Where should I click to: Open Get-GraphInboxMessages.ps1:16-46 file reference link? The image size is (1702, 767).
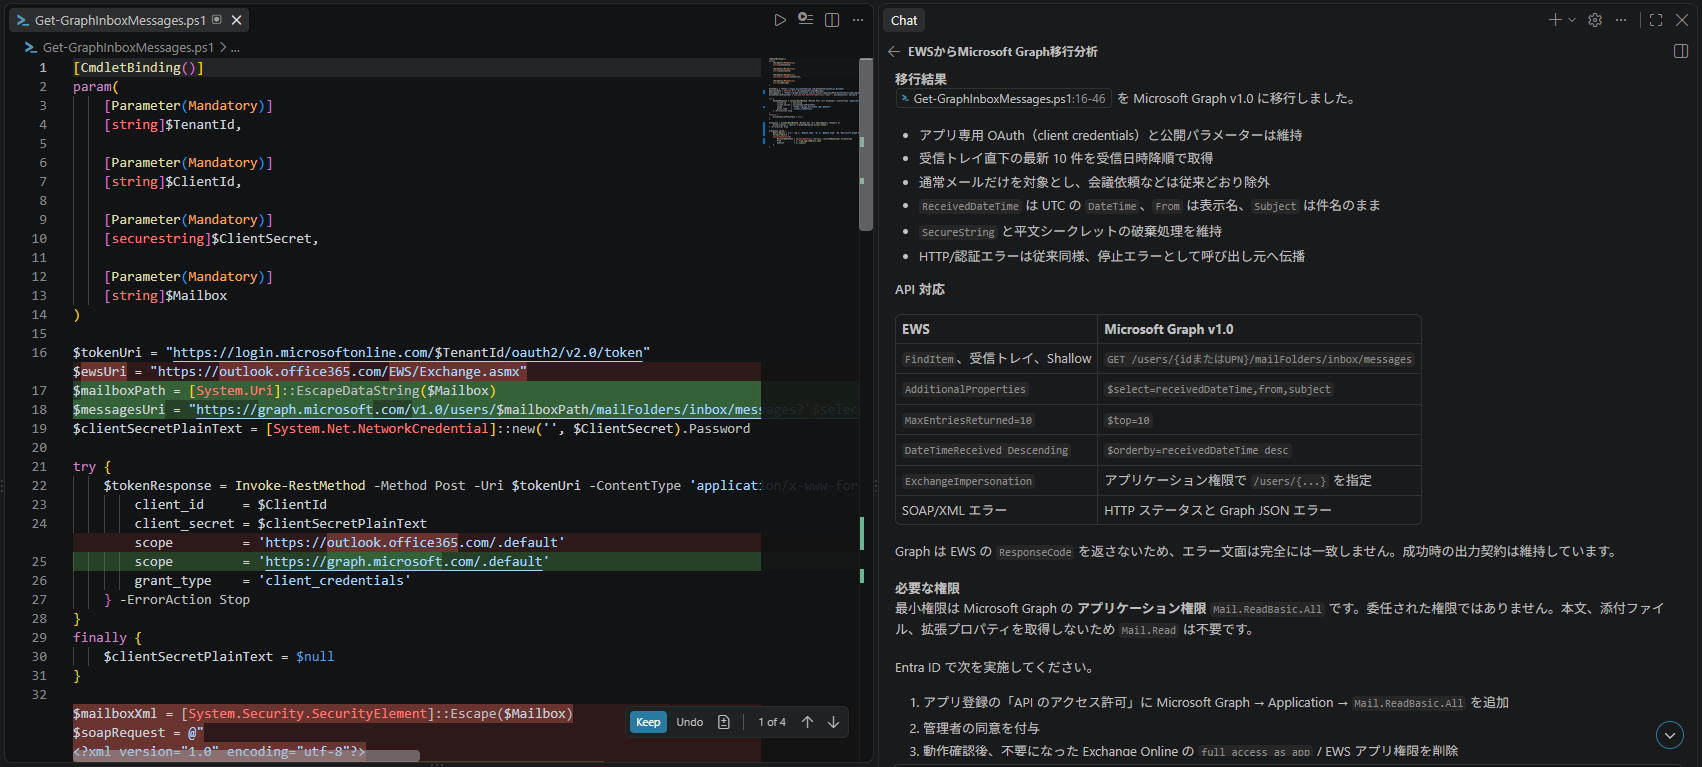coord(1003,99)
